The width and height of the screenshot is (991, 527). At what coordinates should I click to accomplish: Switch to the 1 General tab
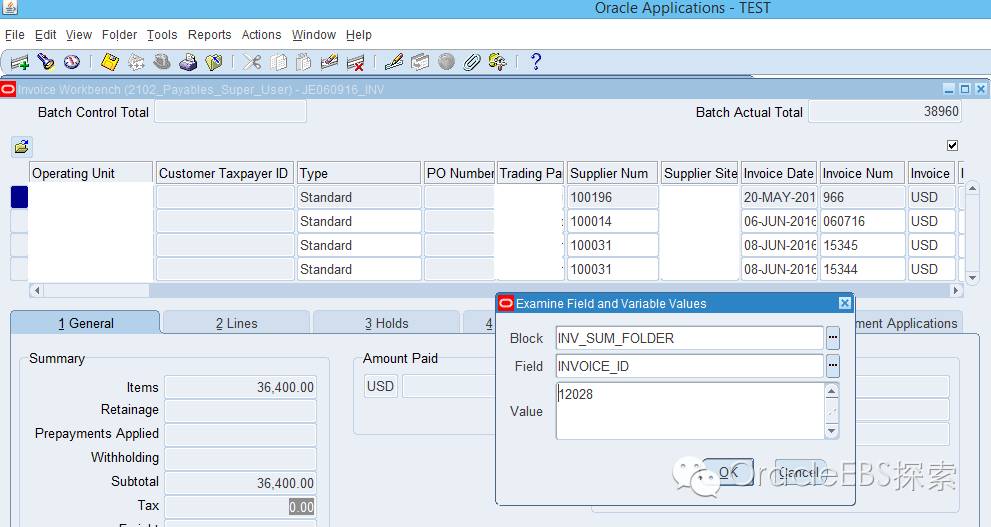pyautogui.click(x=85, y=323)
